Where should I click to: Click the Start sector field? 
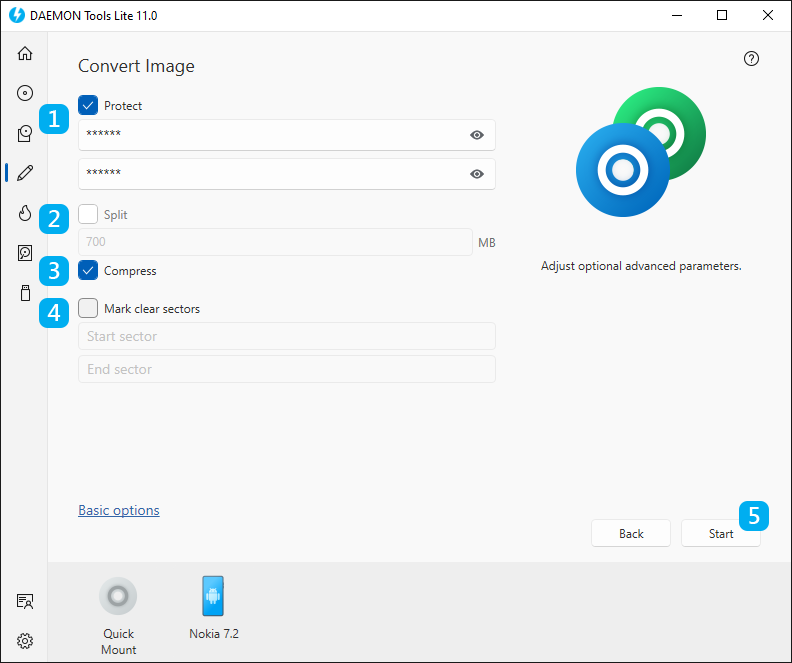[x=287, y=336]
